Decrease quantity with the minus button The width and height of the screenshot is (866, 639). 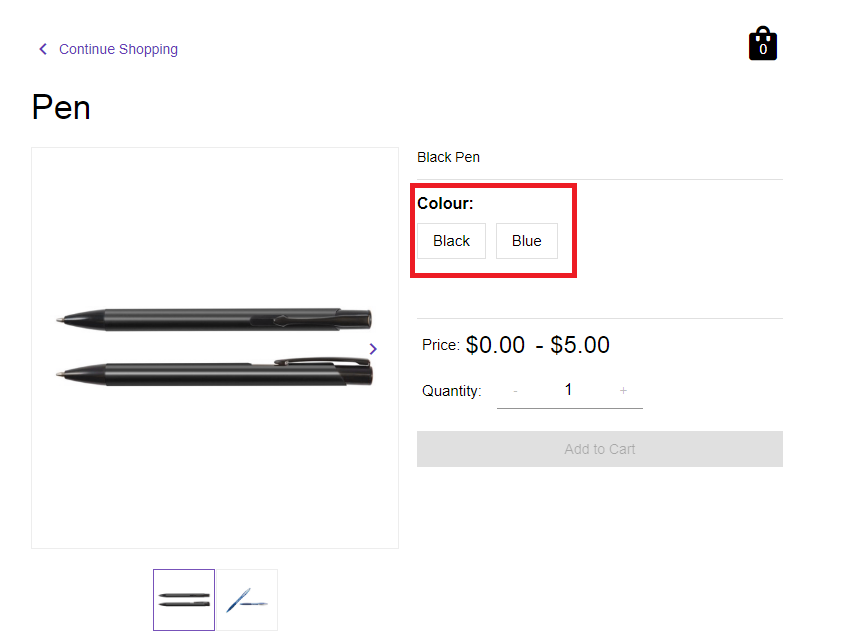[x=515, y=390]
